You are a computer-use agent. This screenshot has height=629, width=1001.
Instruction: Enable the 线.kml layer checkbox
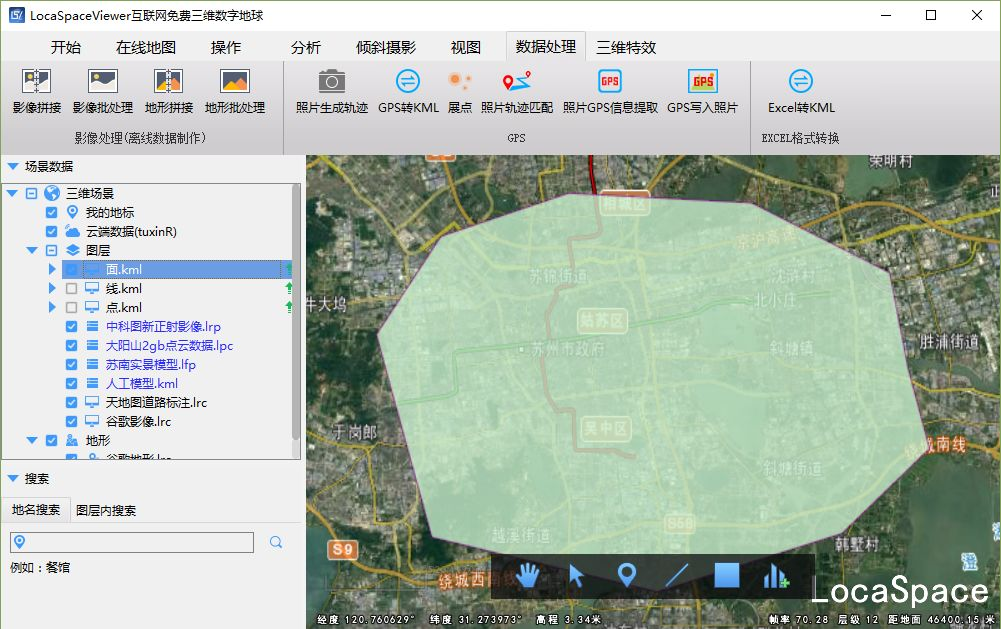pyautogui.click(x=72, y=289)
